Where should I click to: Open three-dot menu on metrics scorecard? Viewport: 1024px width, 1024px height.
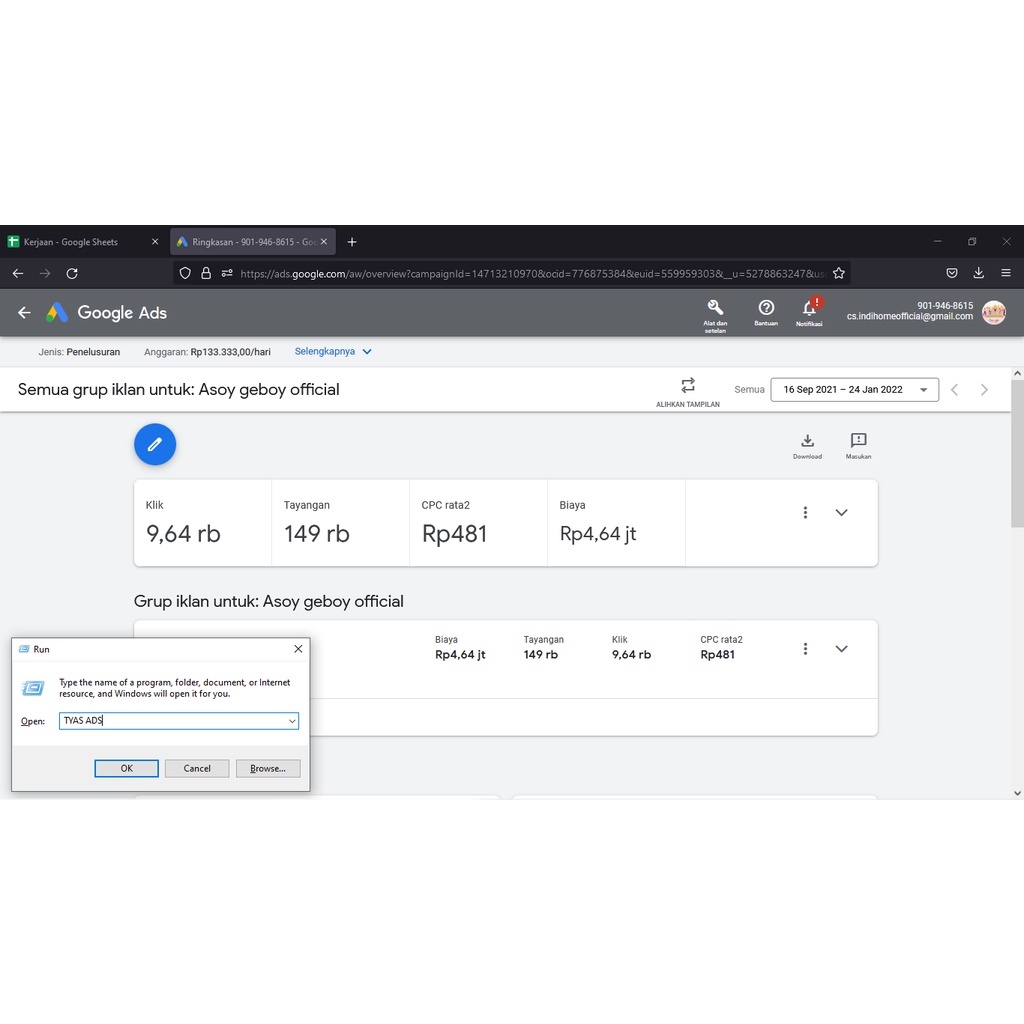point(805,513)
